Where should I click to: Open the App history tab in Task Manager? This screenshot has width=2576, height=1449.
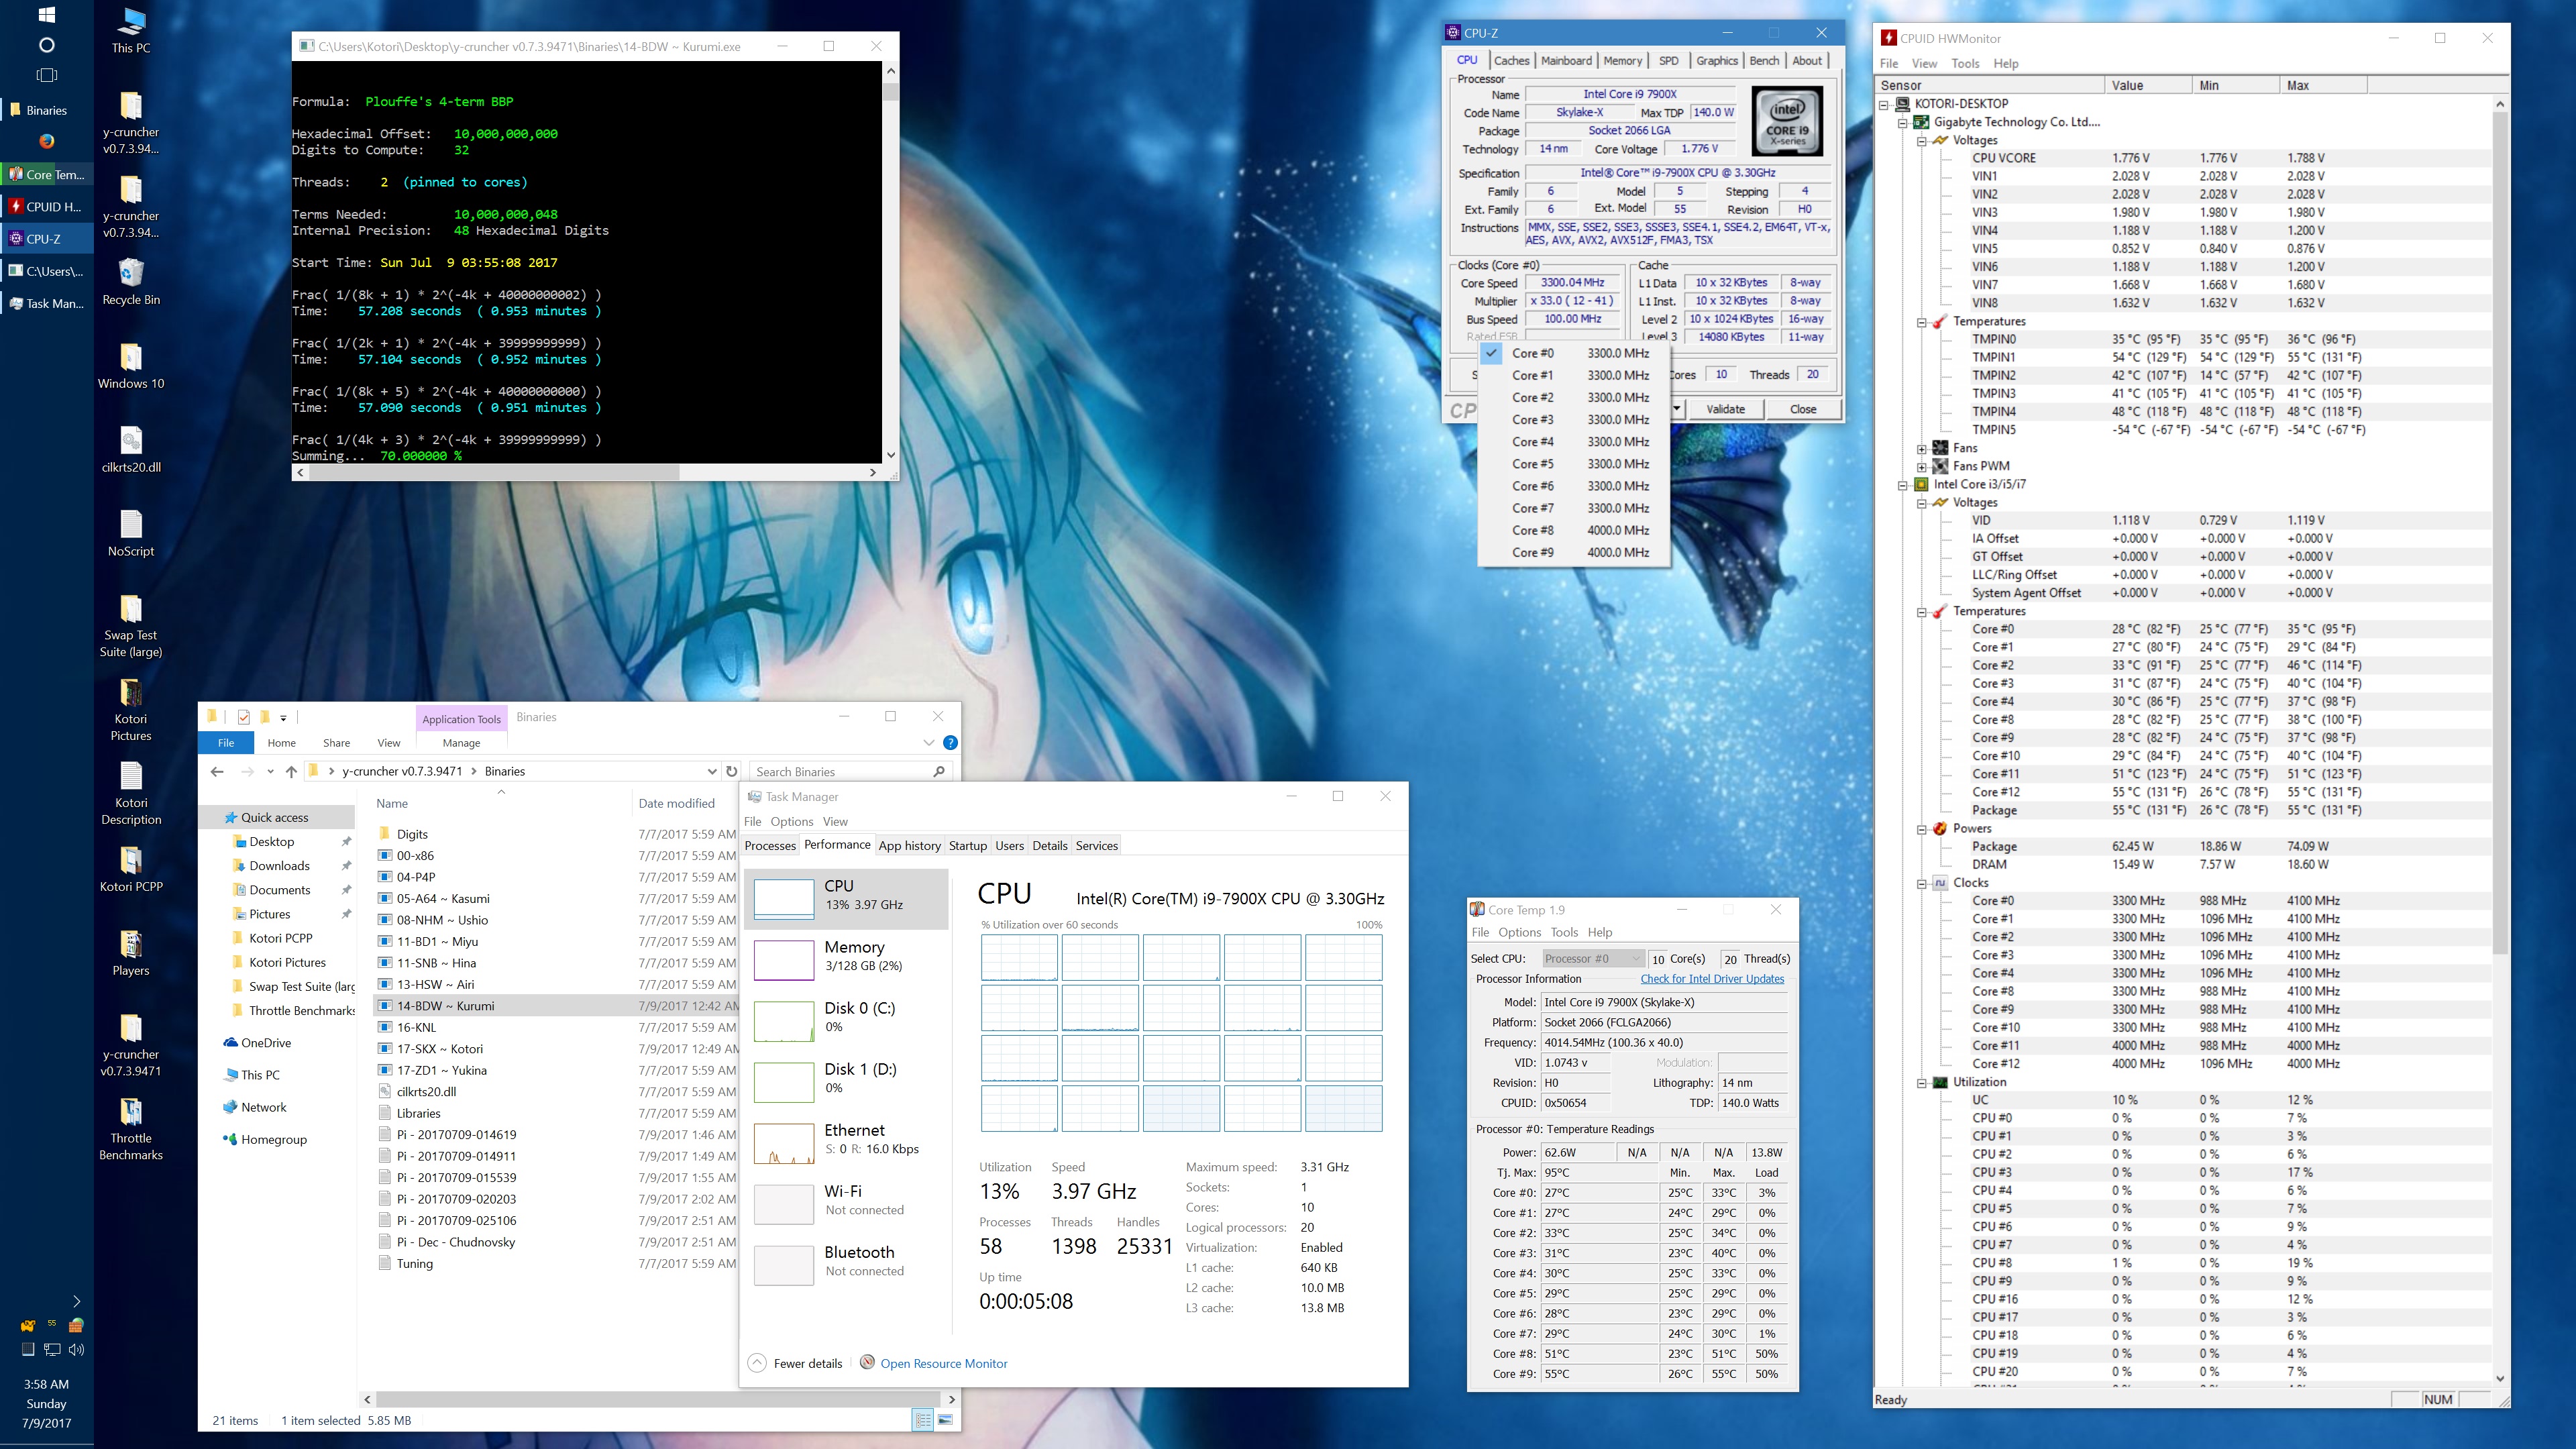tap(909, 845)
